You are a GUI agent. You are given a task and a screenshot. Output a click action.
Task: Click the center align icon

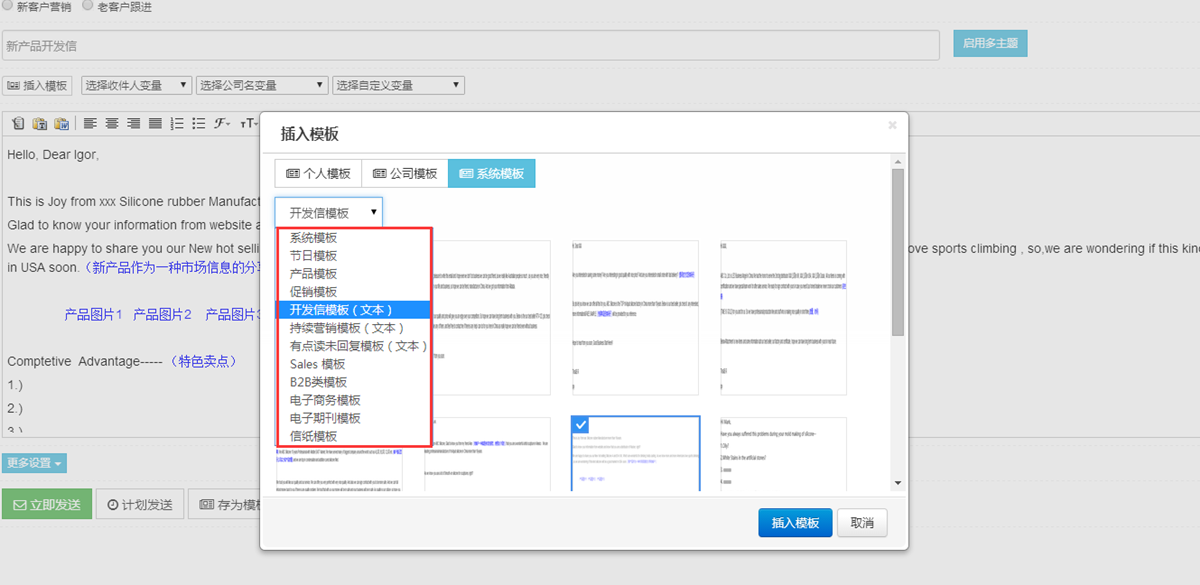112,124
